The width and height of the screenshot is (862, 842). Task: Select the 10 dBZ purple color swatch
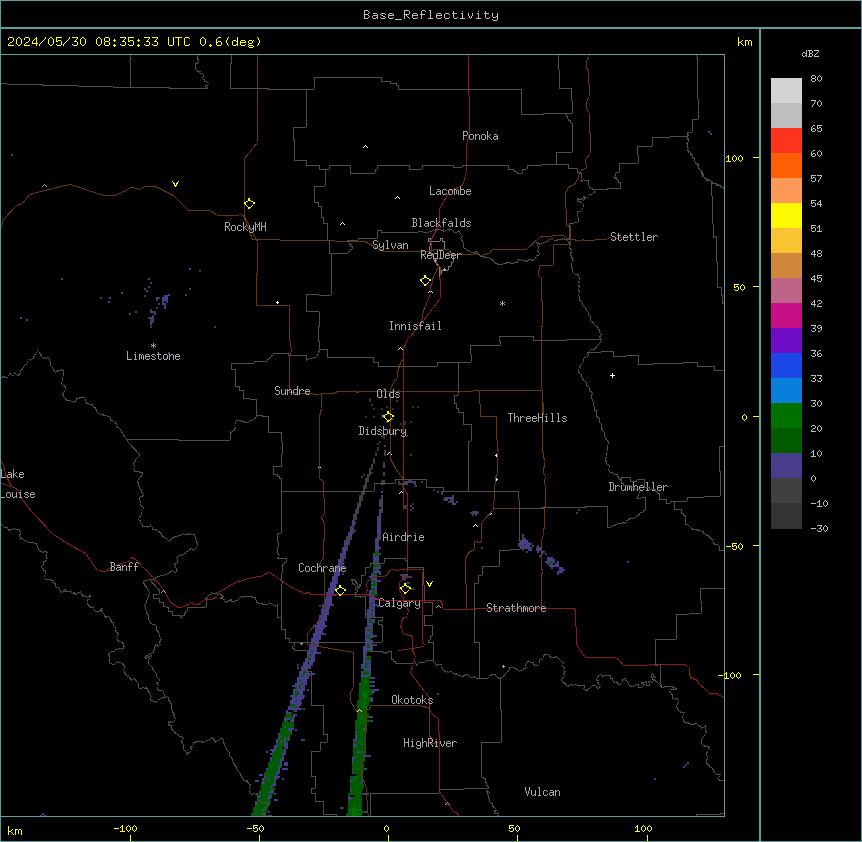click(x=786, y=466)
